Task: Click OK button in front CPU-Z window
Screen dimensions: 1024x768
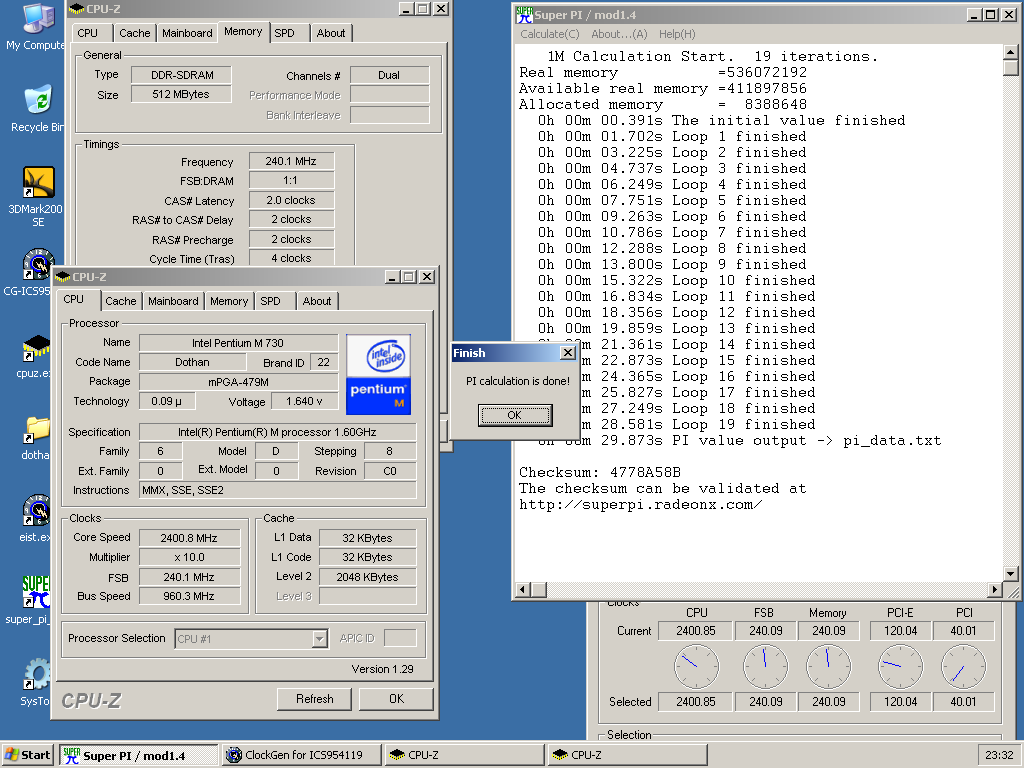Action: (396, 699)
